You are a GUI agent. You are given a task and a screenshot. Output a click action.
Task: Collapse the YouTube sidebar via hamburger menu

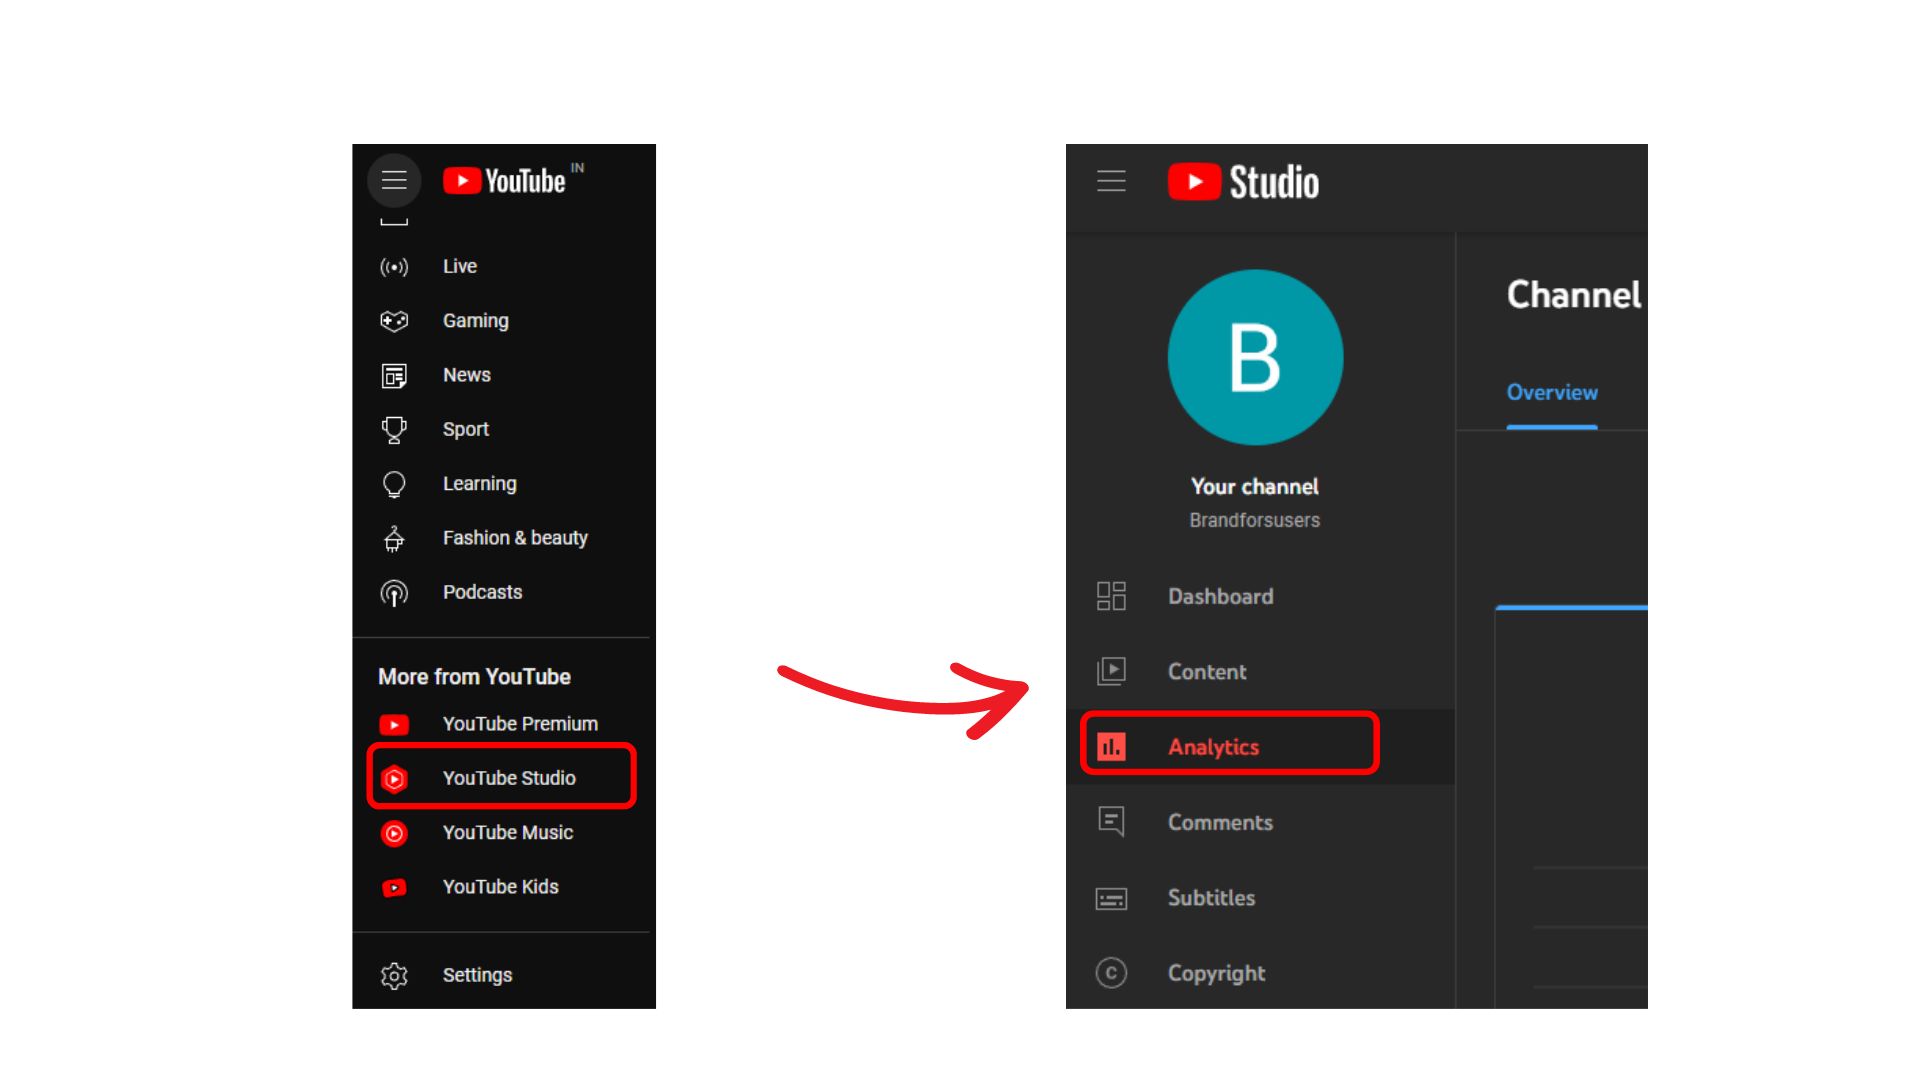pyautogui.click(x=394, y=181)
